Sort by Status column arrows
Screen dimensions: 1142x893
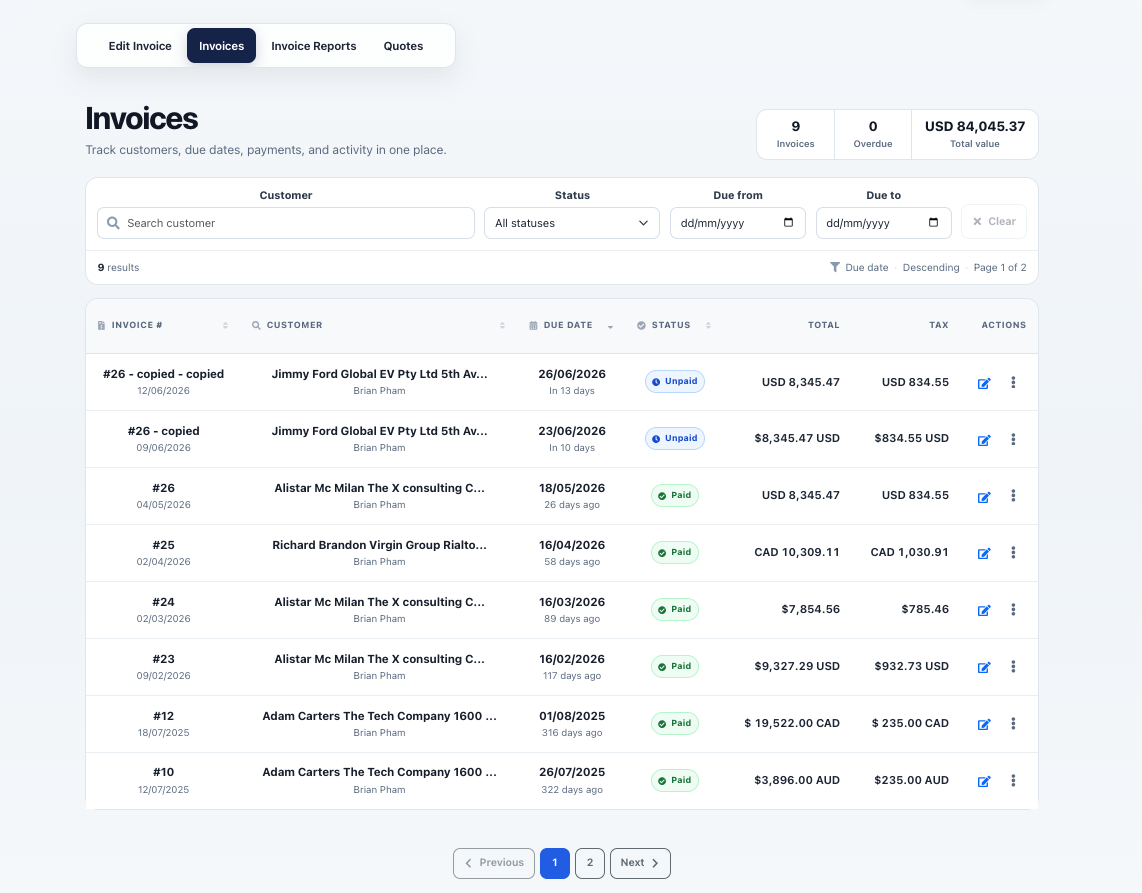click(708, 326)
